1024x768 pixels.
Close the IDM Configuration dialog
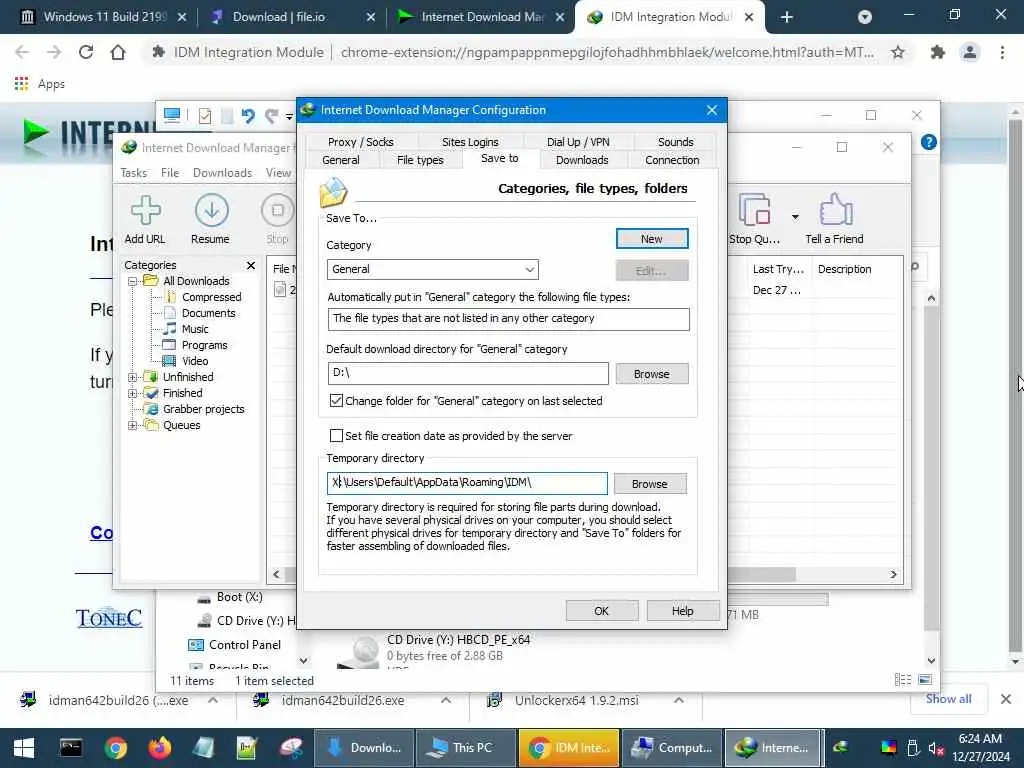point(712,110)
